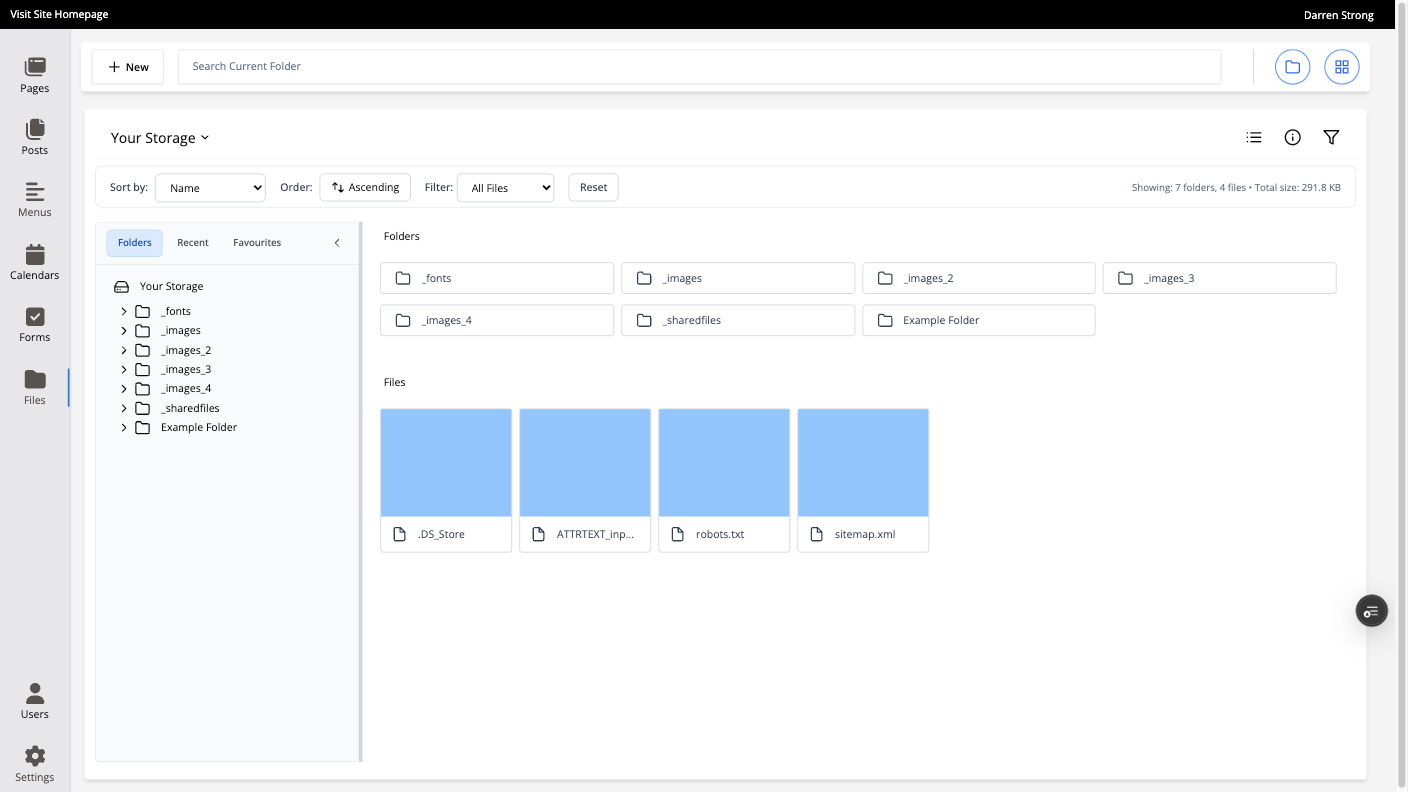Click the New button
Image resolution: width=1408 pixels, height=792 pixels.
(128, 67)
